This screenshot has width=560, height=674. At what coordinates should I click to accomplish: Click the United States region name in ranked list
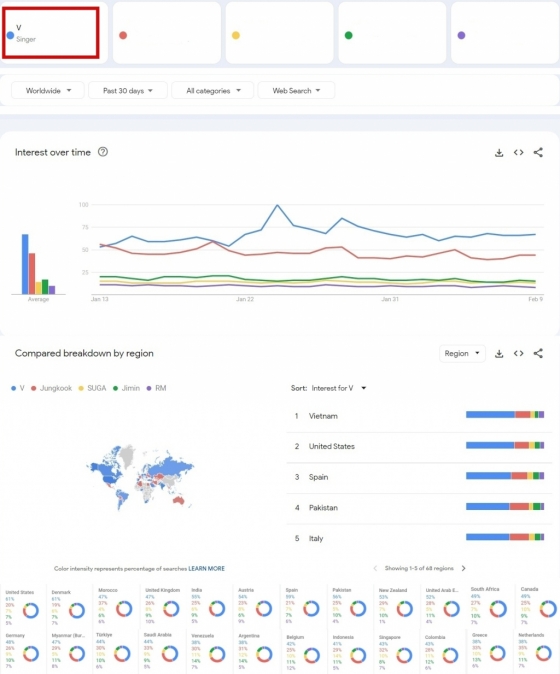coord(332,447)
